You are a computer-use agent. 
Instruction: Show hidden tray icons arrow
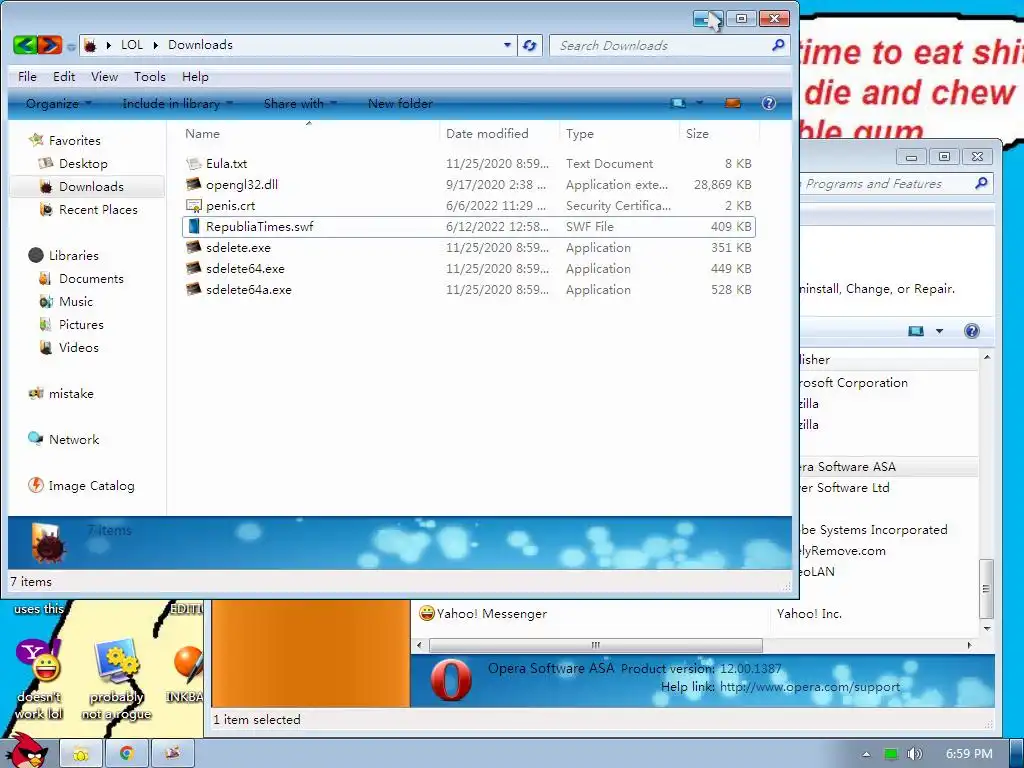[x=866, y=754]
